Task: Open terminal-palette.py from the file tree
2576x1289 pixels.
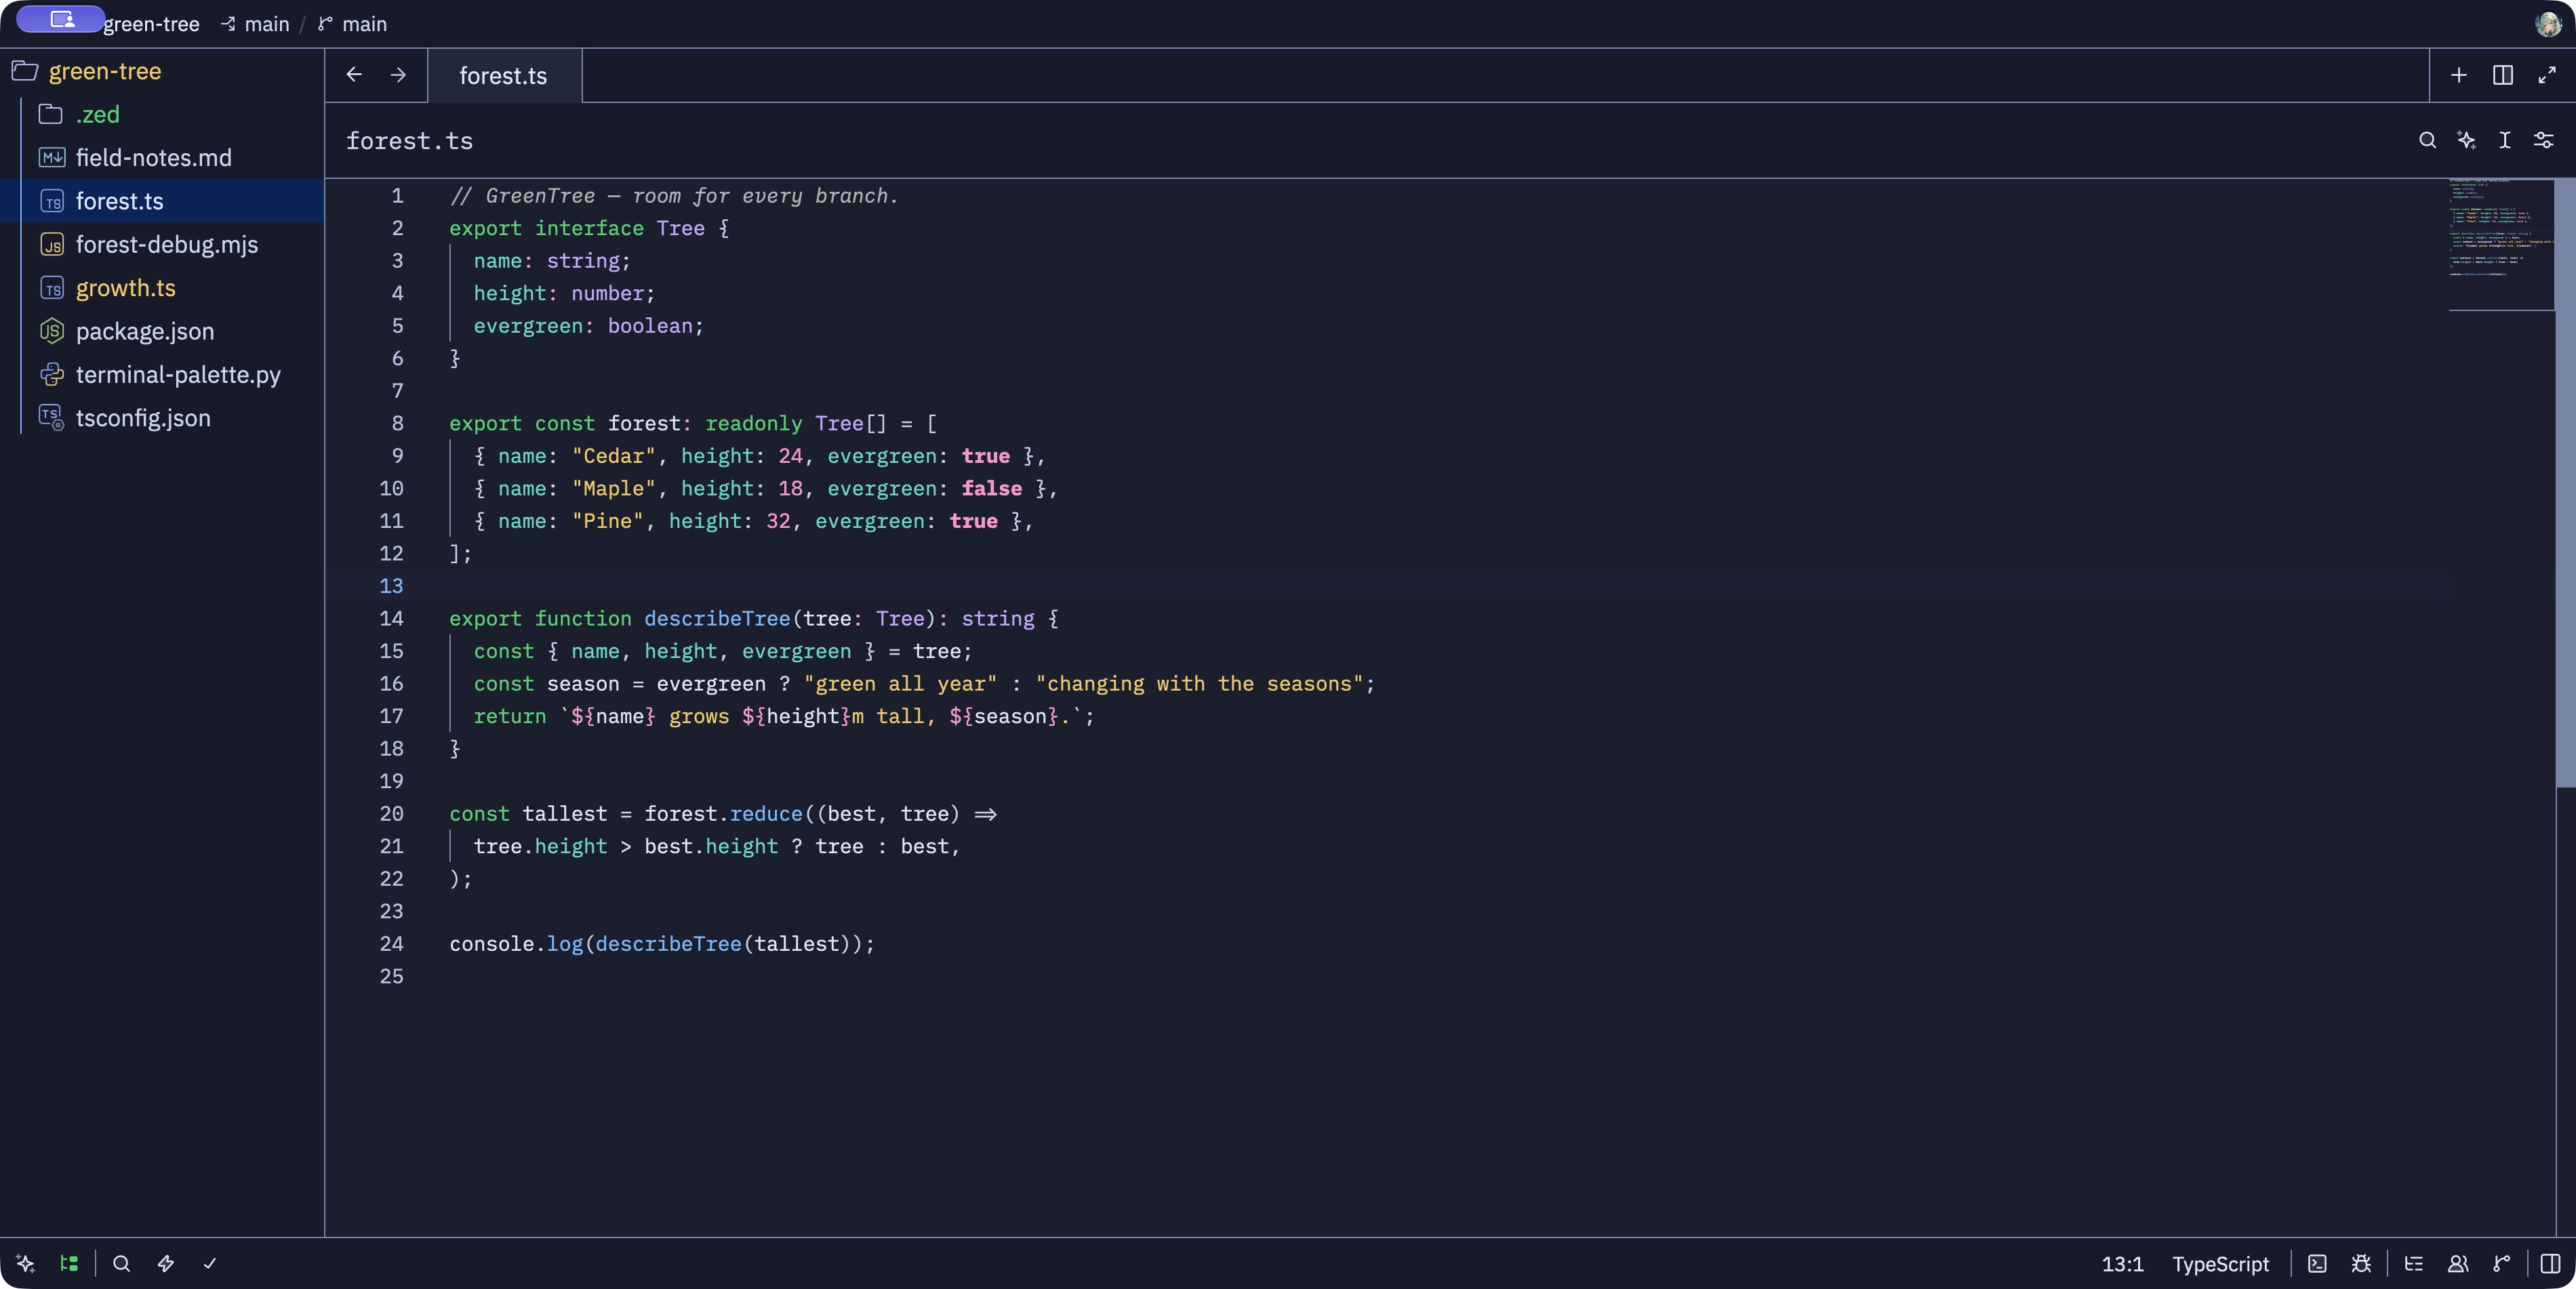Action: pos(162,375)
